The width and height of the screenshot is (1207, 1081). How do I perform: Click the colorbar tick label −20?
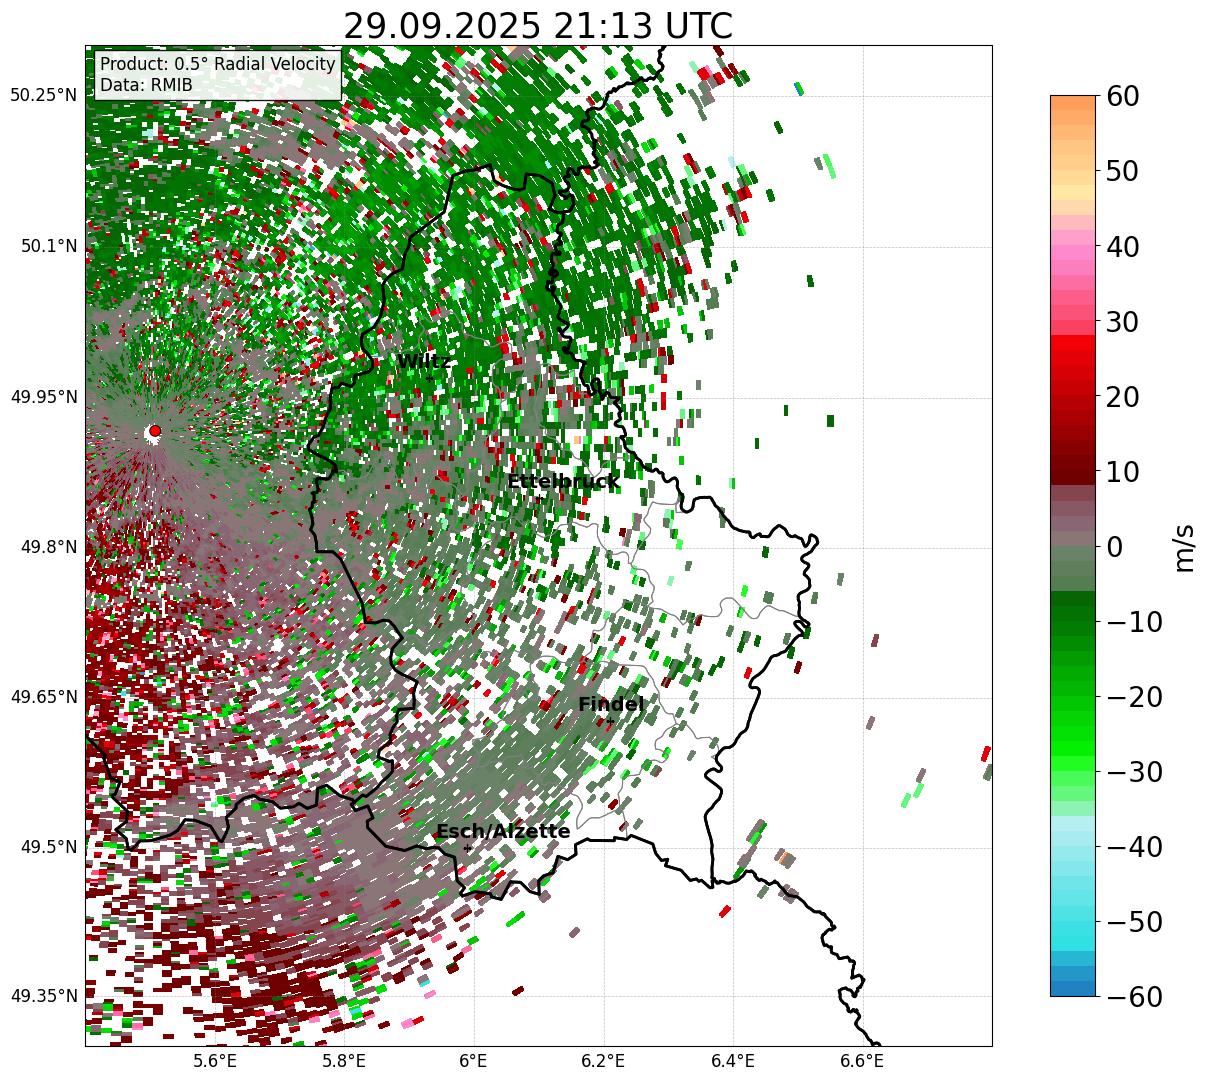(1134, 697)
